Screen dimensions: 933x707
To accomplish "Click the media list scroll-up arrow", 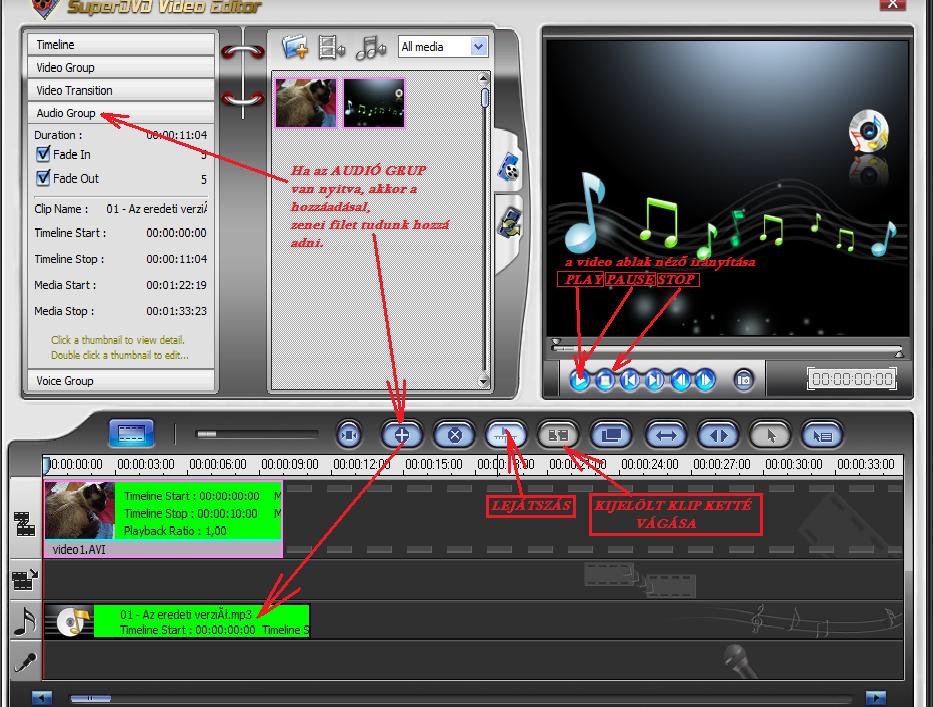I will point(483,78).
